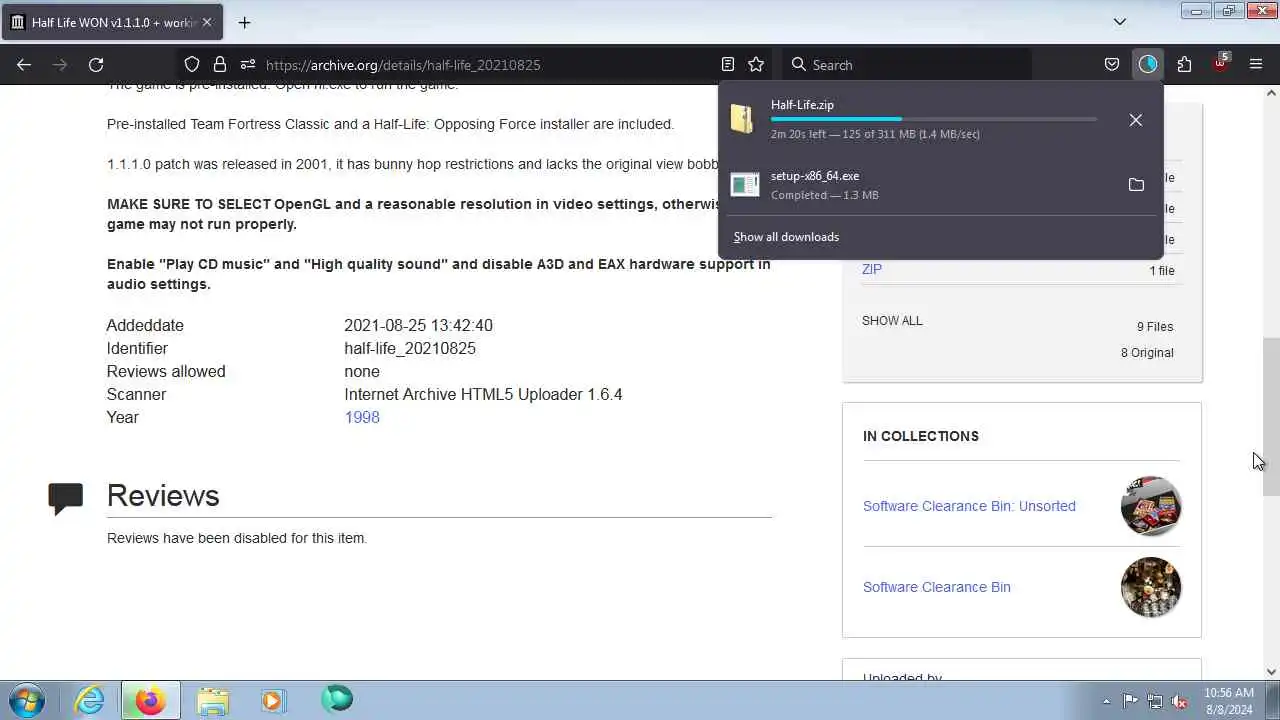
Task: Click the 9 Files count text
Action: point(1155,327)
